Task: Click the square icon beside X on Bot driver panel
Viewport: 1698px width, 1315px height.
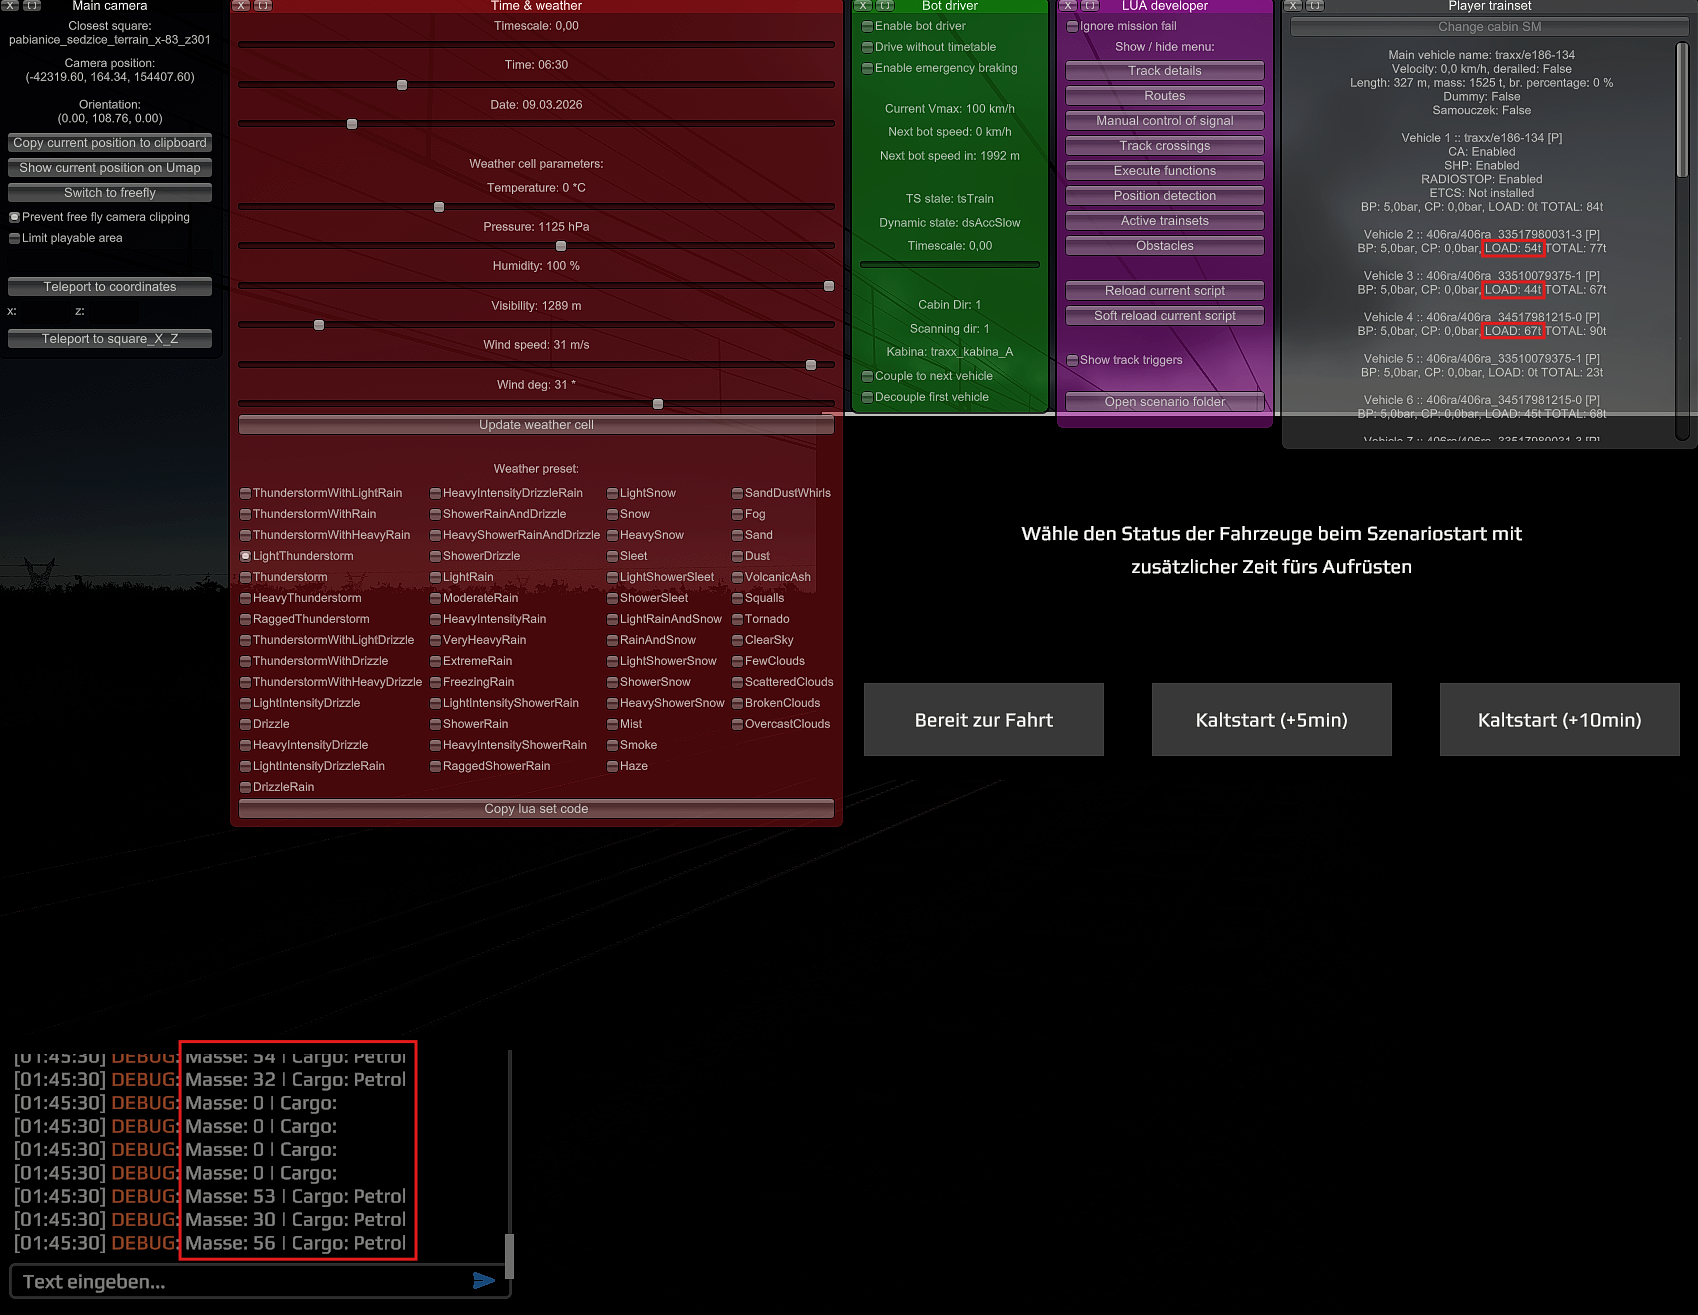Action: (885, 5)
